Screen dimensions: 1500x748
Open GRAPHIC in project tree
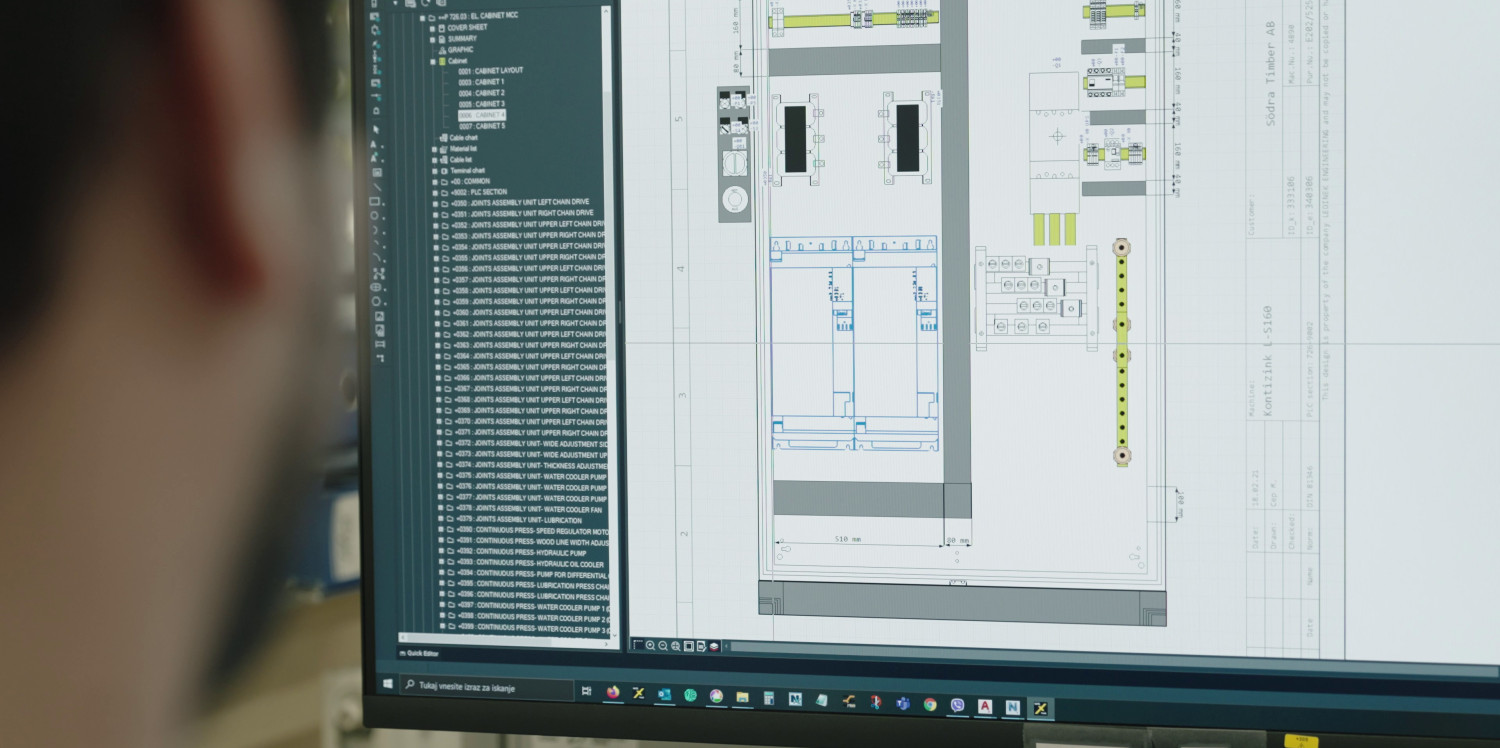[x=460, y=50]
